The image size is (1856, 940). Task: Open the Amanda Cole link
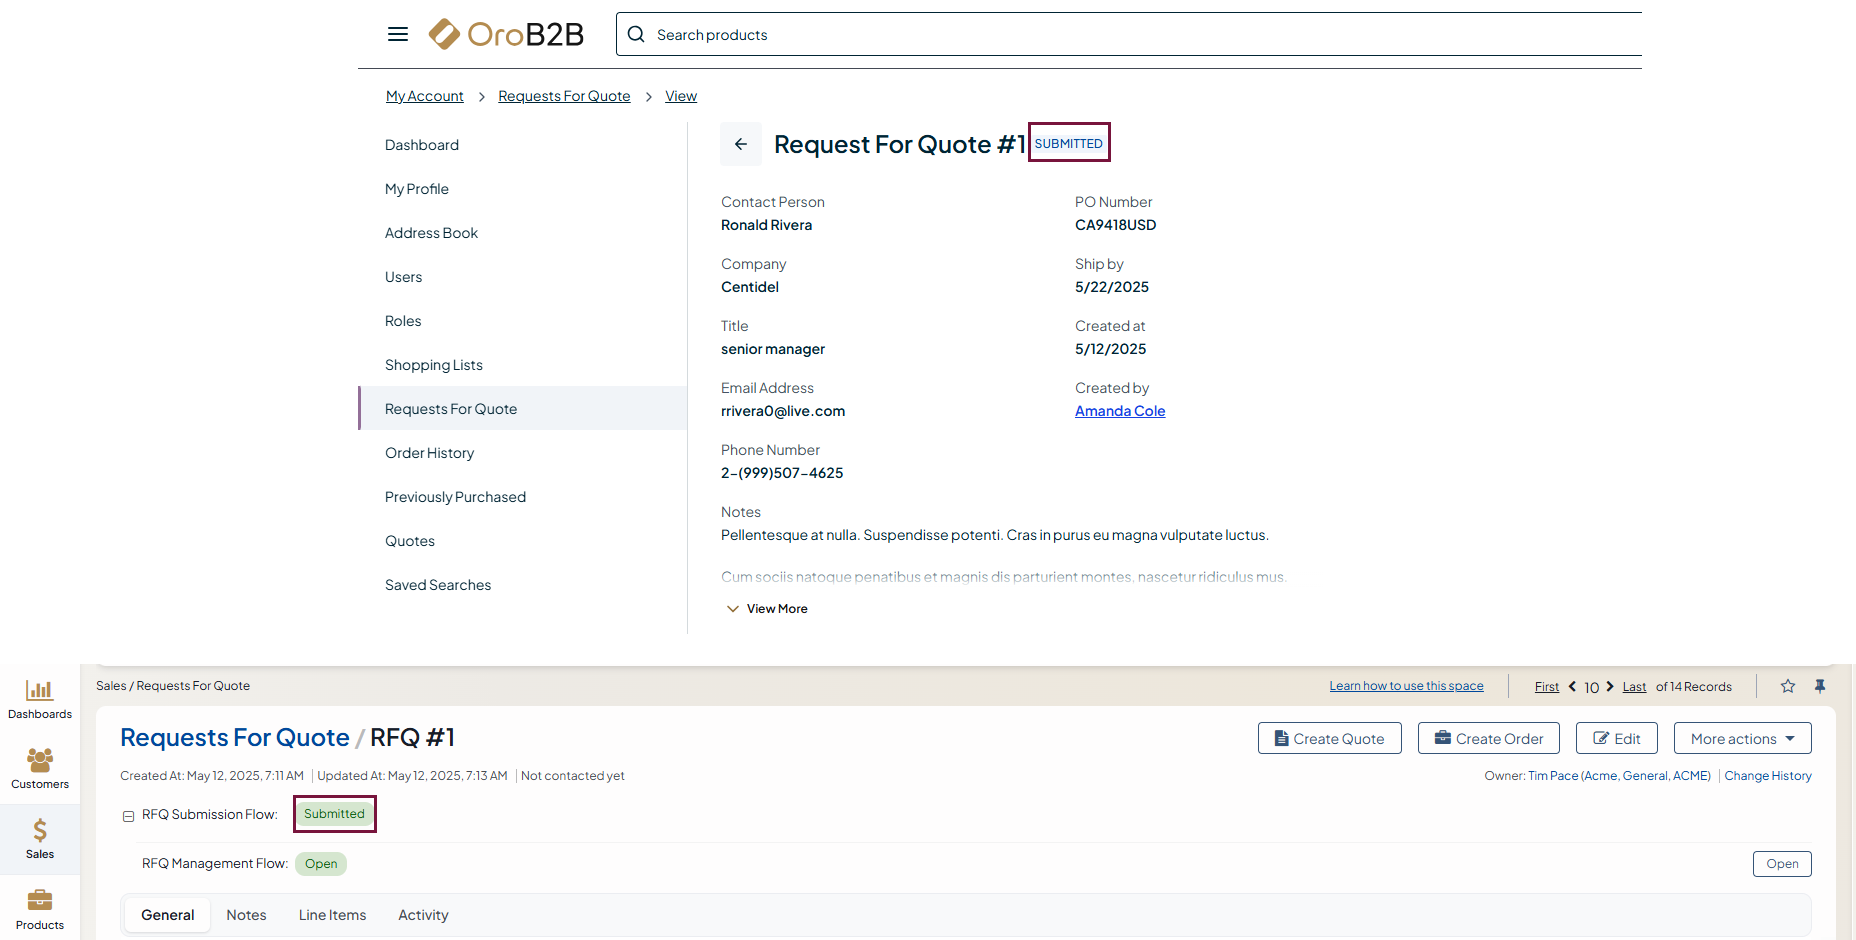pos(1120,411)
